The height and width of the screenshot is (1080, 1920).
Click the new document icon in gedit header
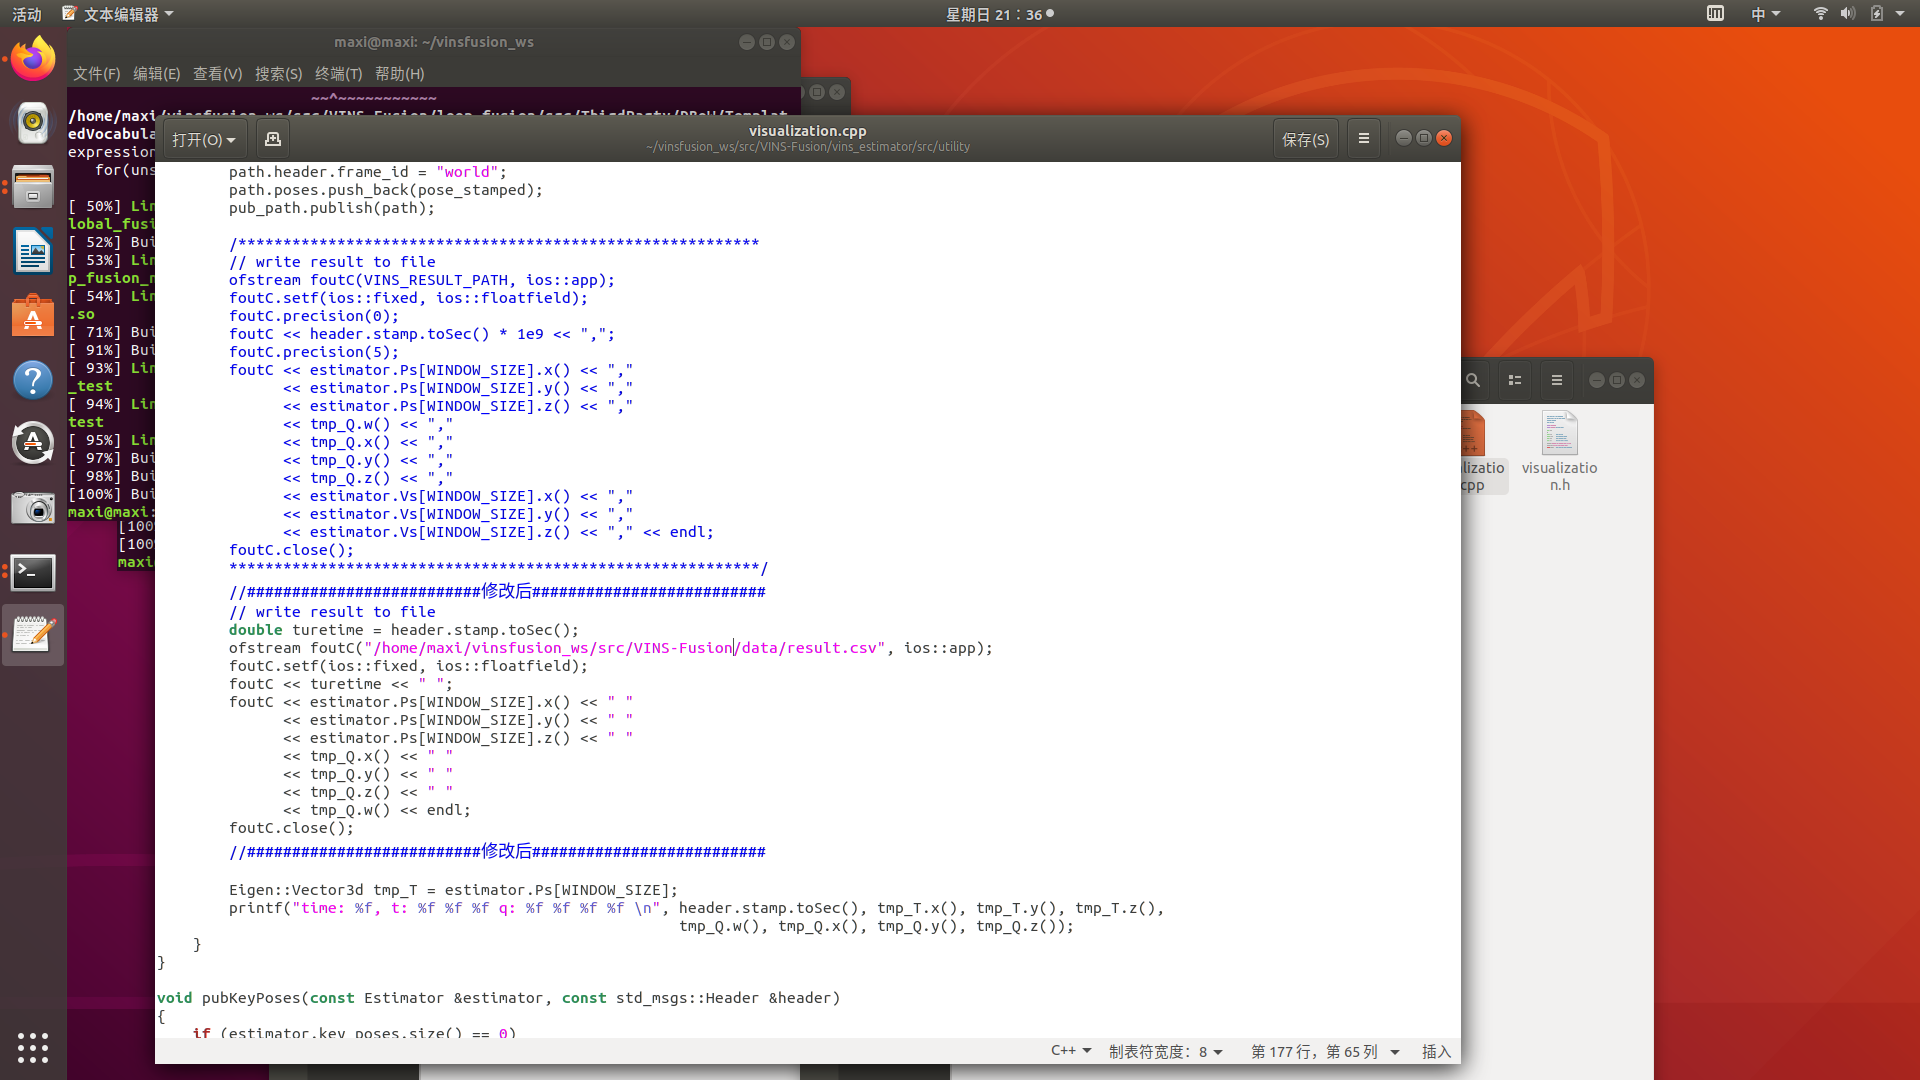click(272, 139)
